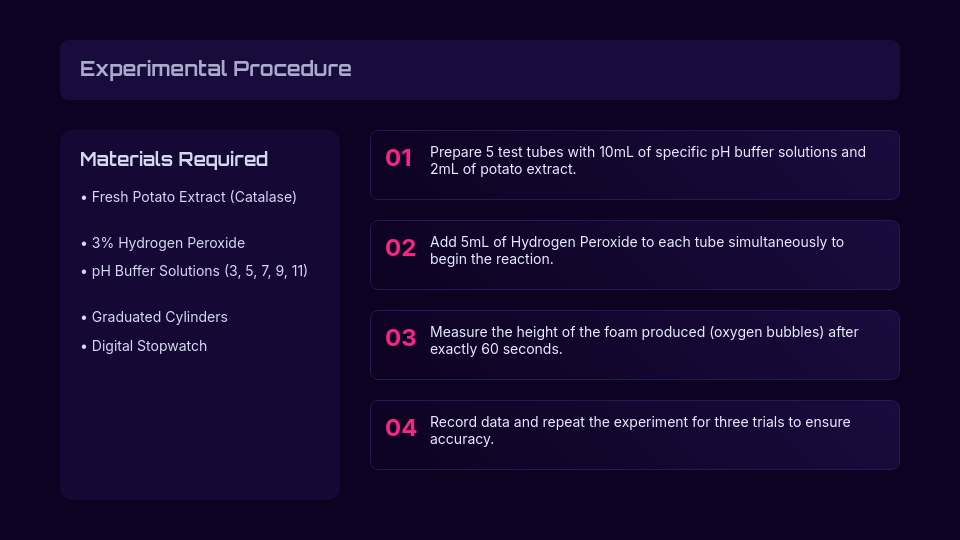Click the step number 03
The image size is (960, 540).
click(400, 338)
